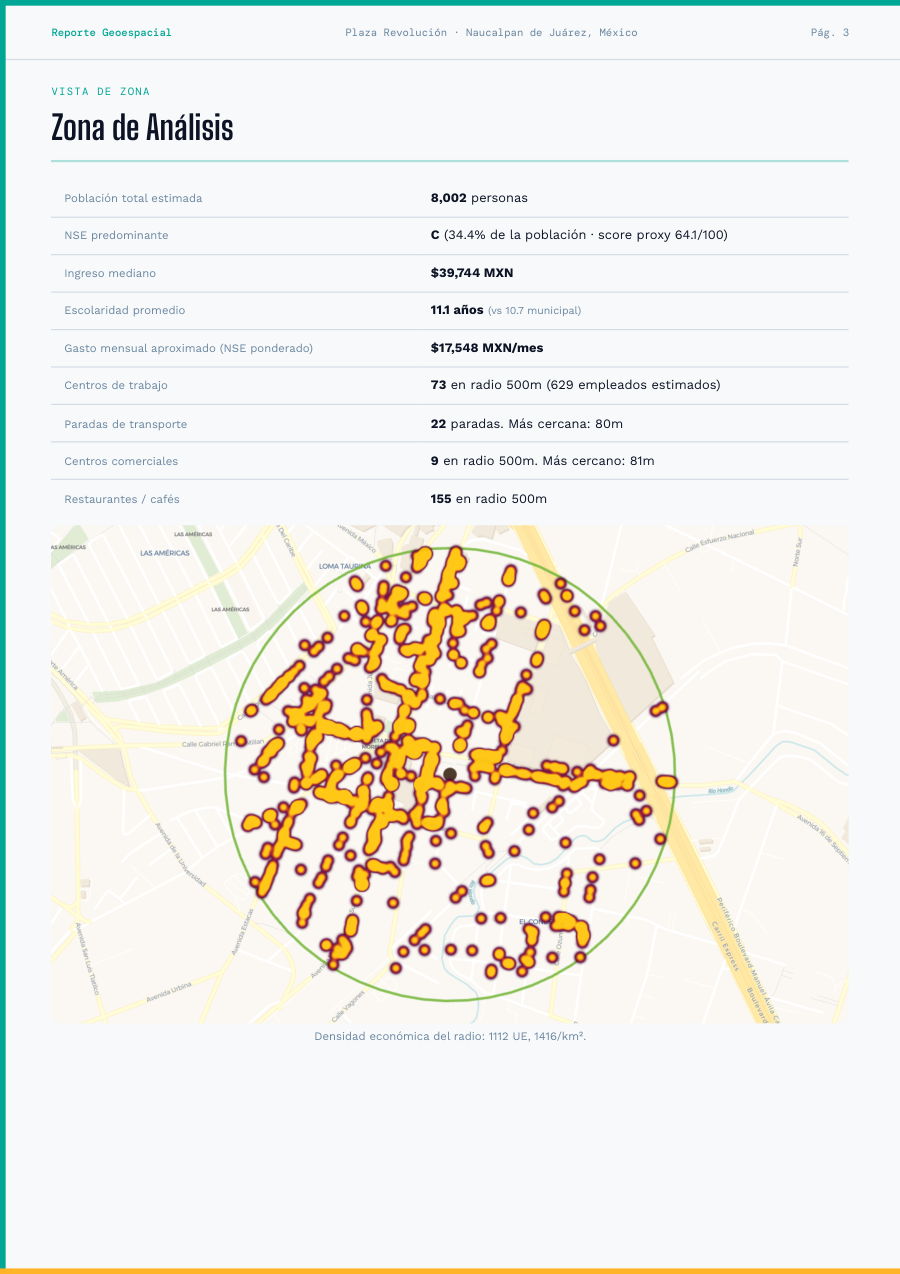
Task: Click the note '(vs 10.7 municipal)'
Action: coord(534,311)
